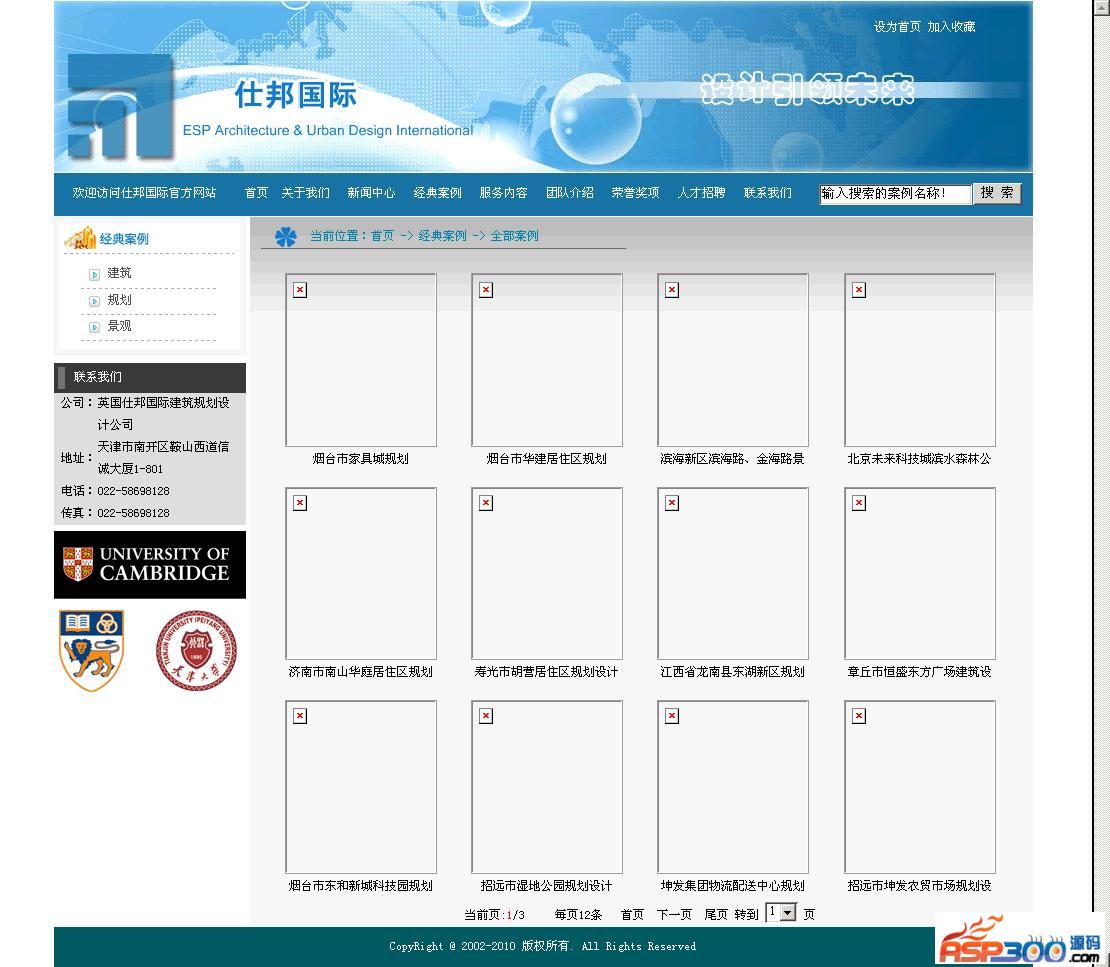Open 新闻中心 in the navigation bar

[x=371, y=193]
